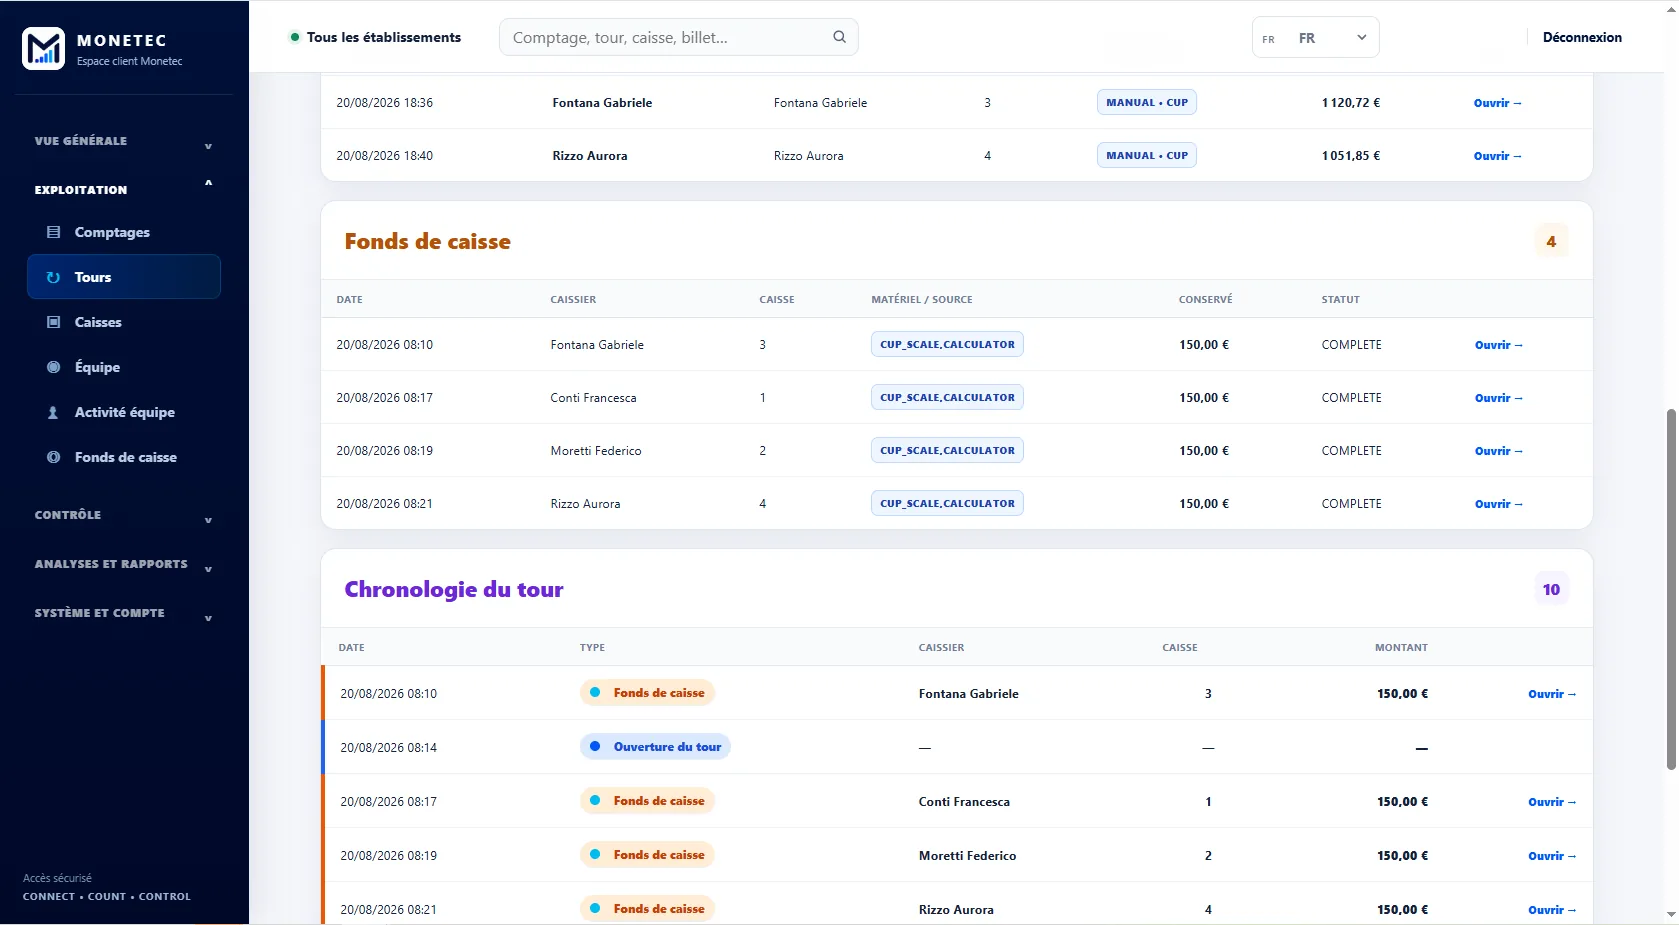Click in the search input field

[x=678, y=37]
